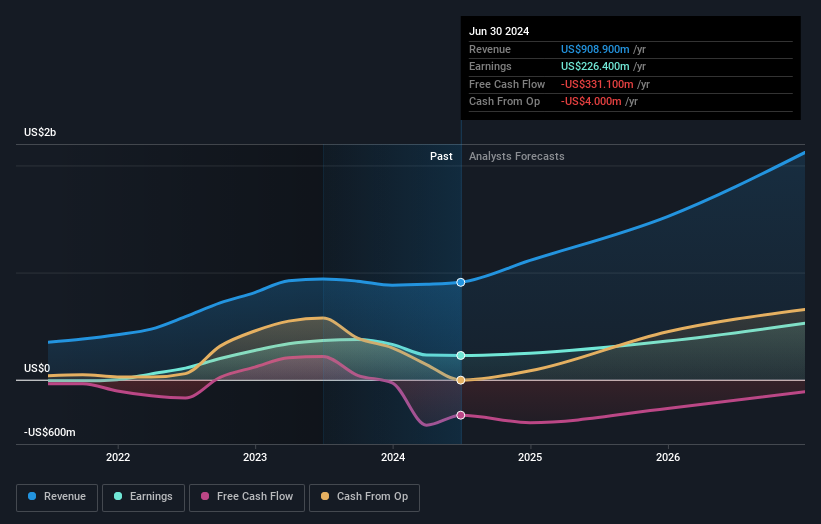Click the -US$331.100m free cash flow value
The width and height of the screenshot is (821, 524).
click(597, 84)
